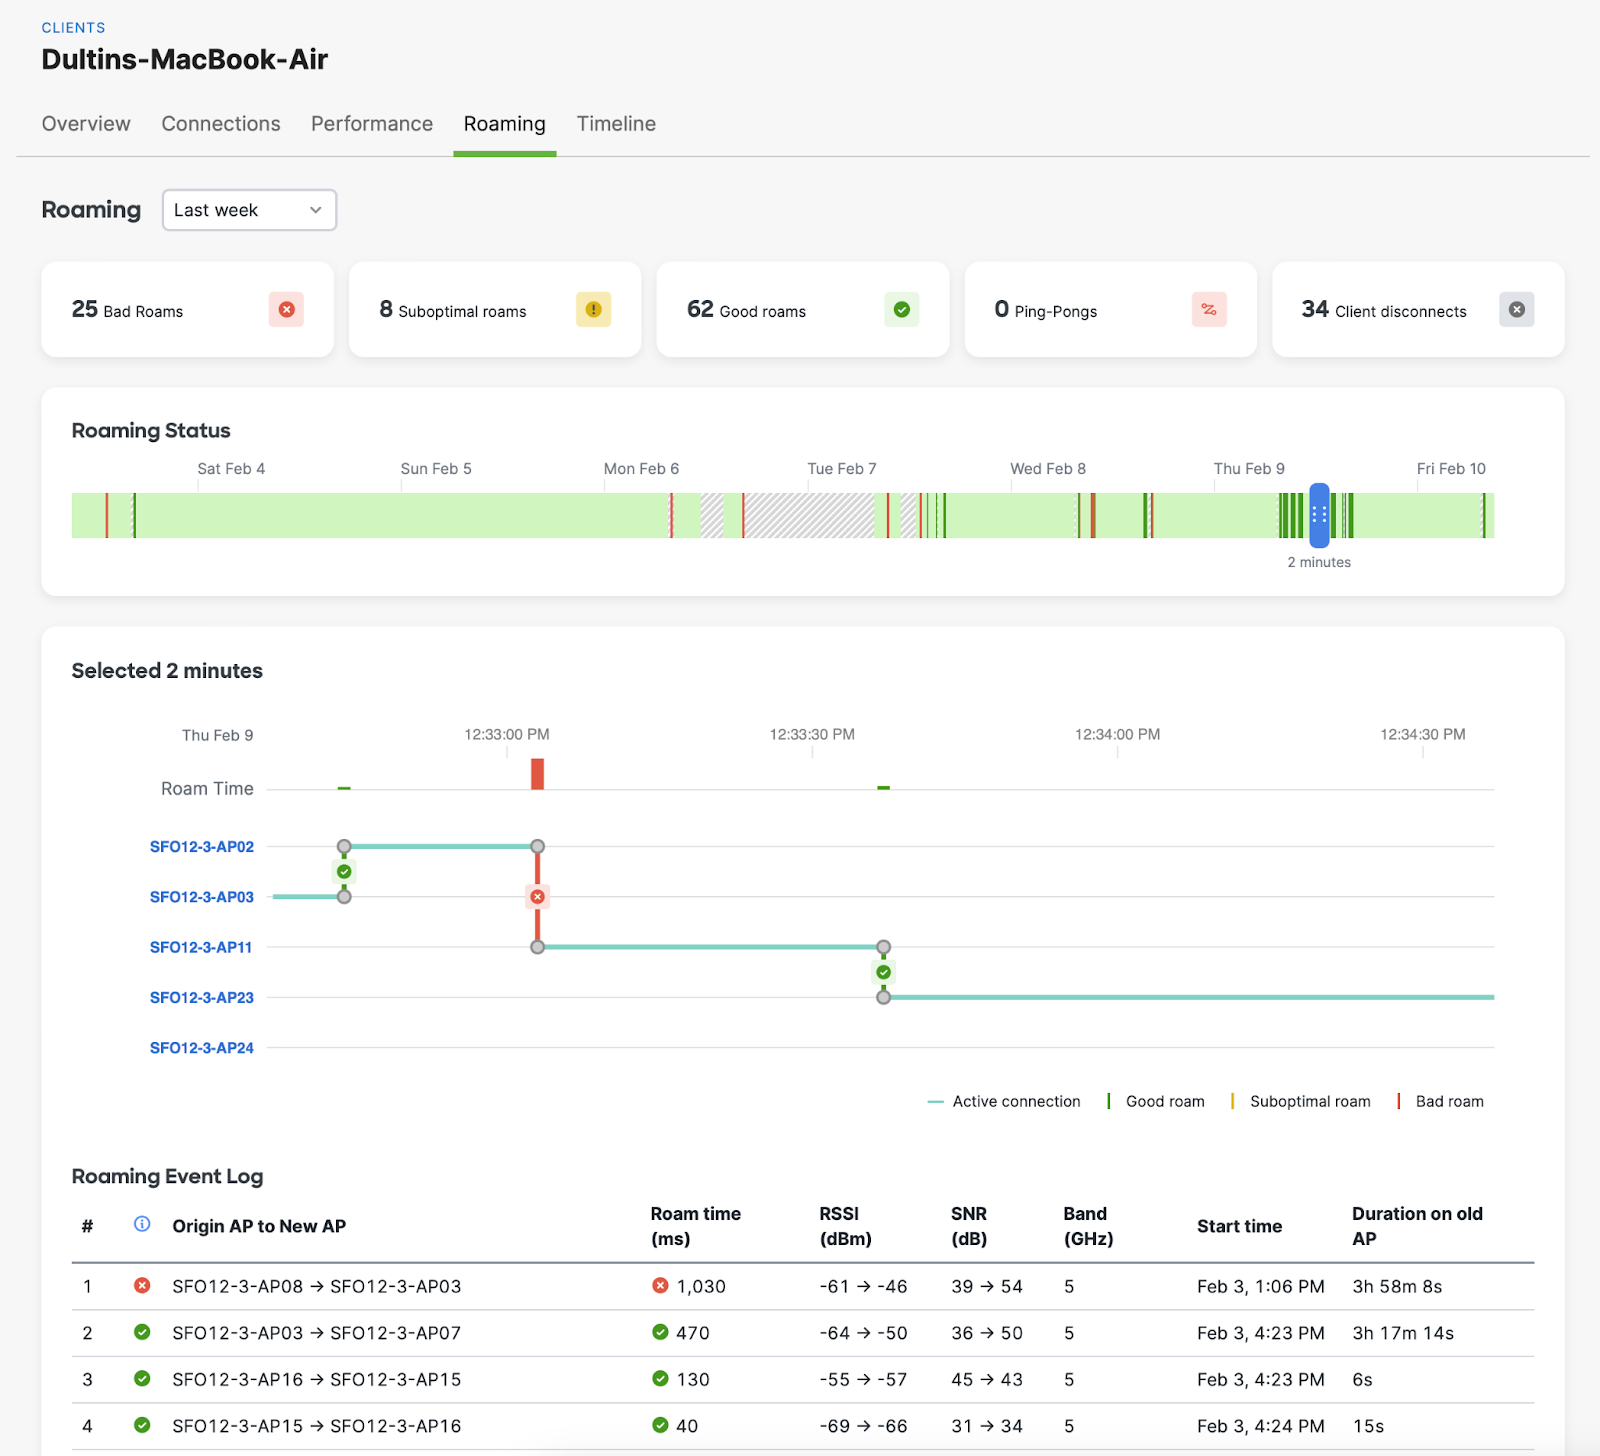Open the Last week time range dropdown
Screen dimensions: 1600x1456
point(248,210)
